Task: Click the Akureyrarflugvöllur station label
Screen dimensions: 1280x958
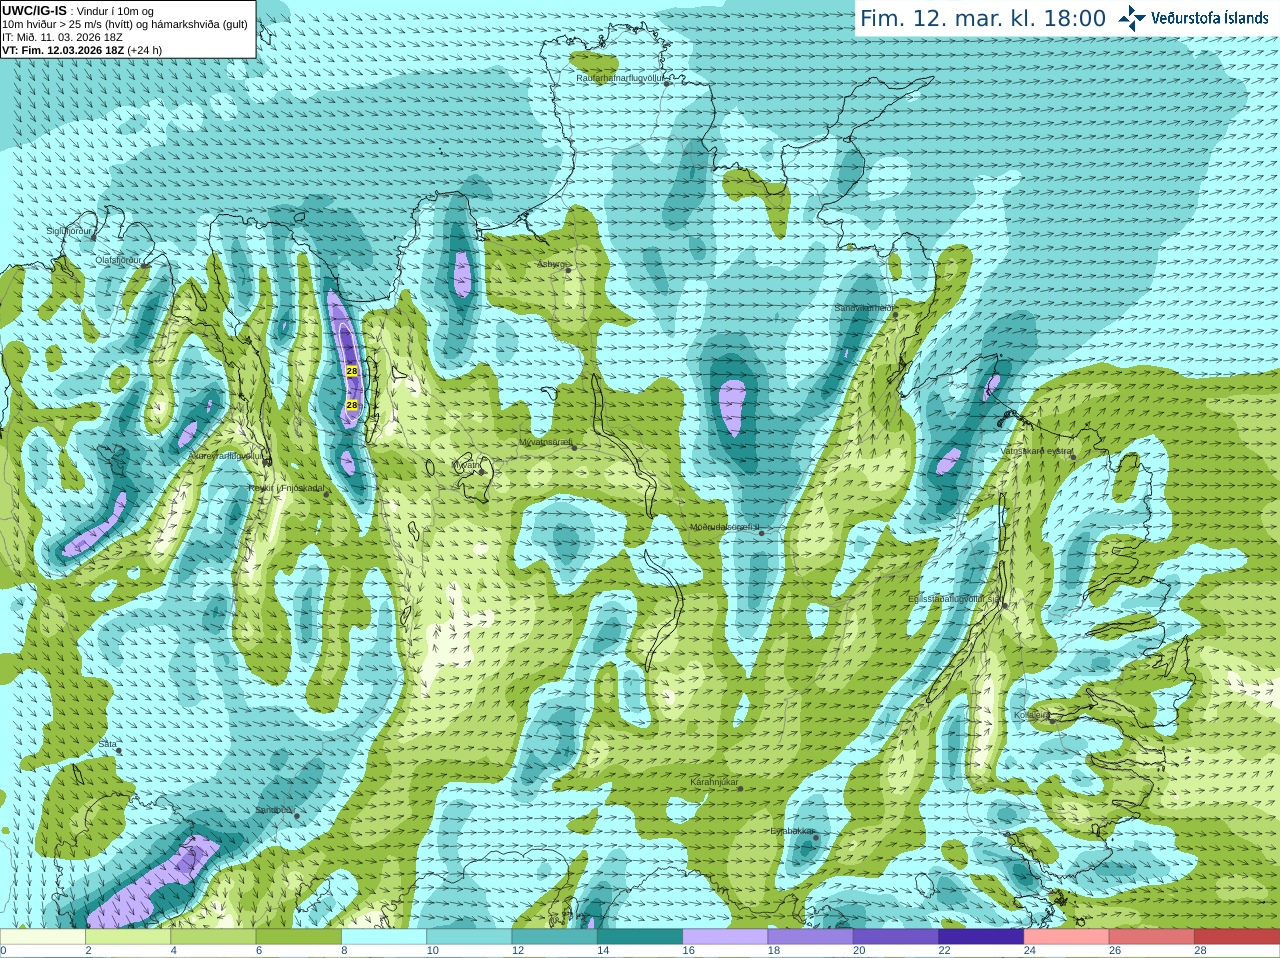Action: [226, 456]
